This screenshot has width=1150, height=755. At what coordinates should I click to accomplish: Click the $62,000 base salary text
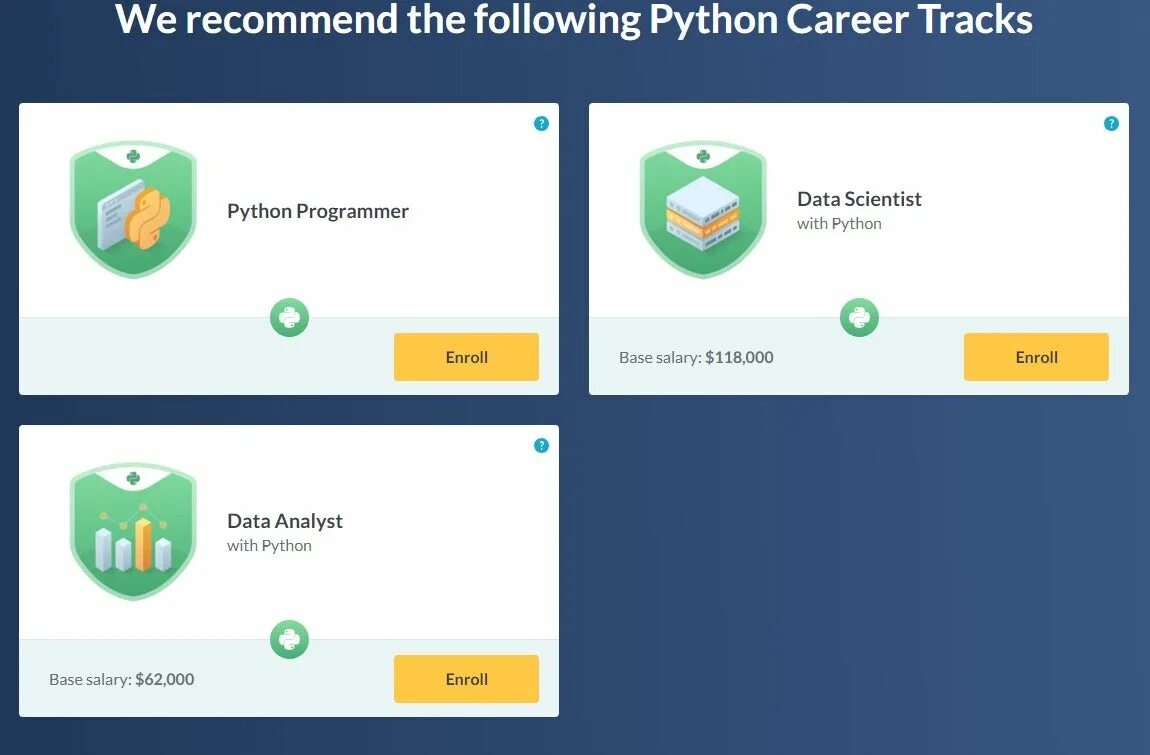[x=165, y=680]
